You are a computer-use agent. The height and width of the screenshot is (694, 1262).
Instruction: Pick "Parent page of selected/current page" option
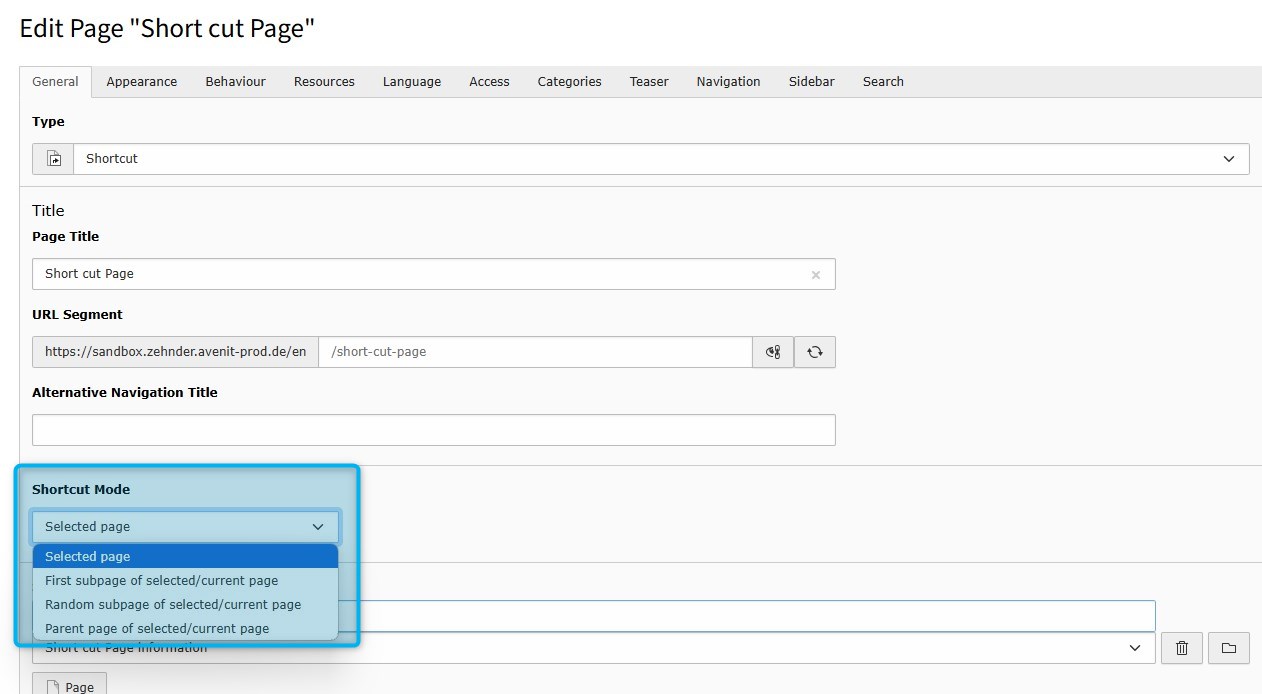pos(157,629)
